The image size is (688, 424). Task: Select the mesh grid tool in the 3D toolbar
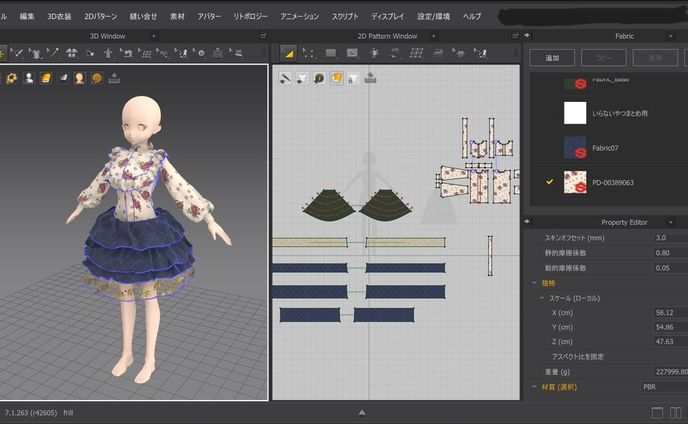(145, 53)
